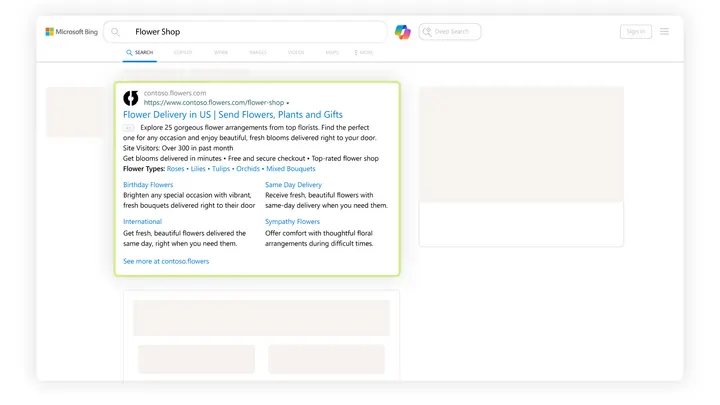This screenshot has width=720, height=405.
Task: Switch to the WORK tab
Action: [x=221, y=52]
